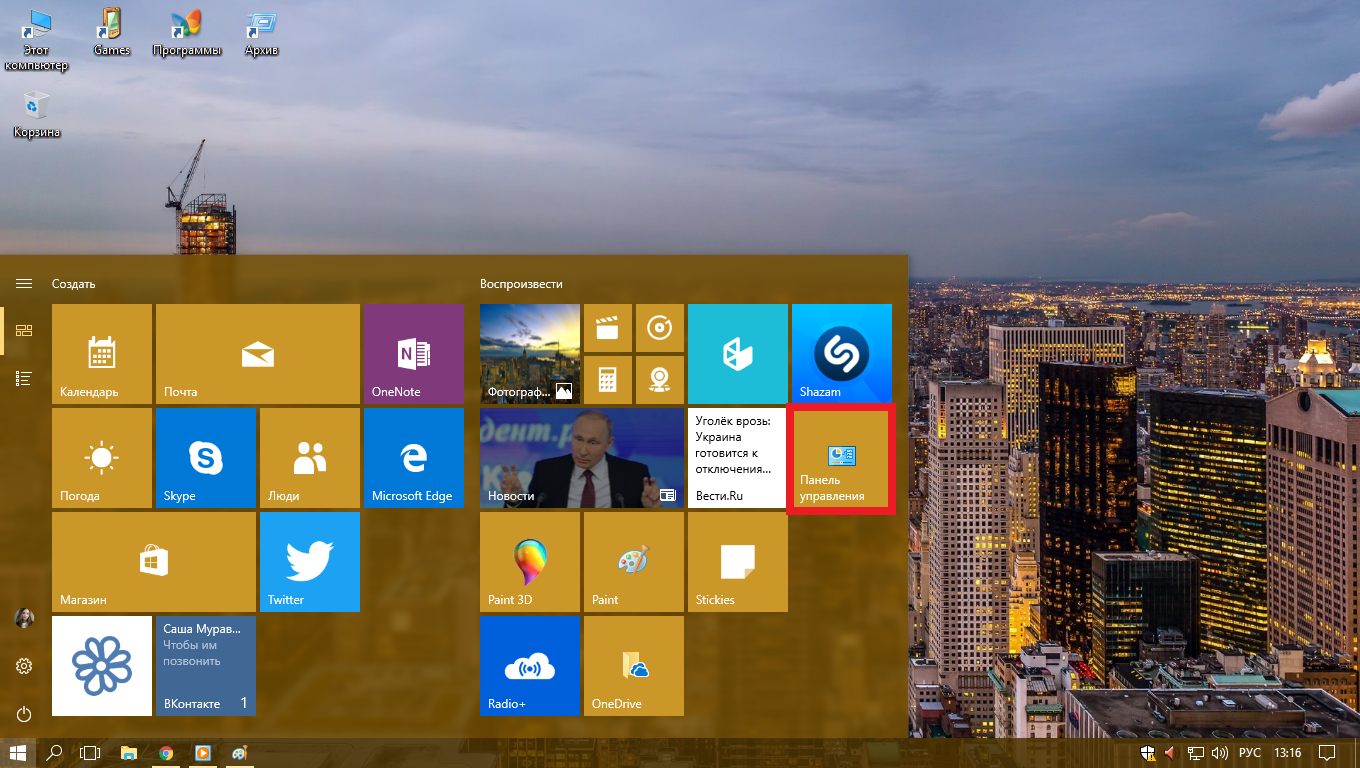Open the Люди people tile

(310, 458)
